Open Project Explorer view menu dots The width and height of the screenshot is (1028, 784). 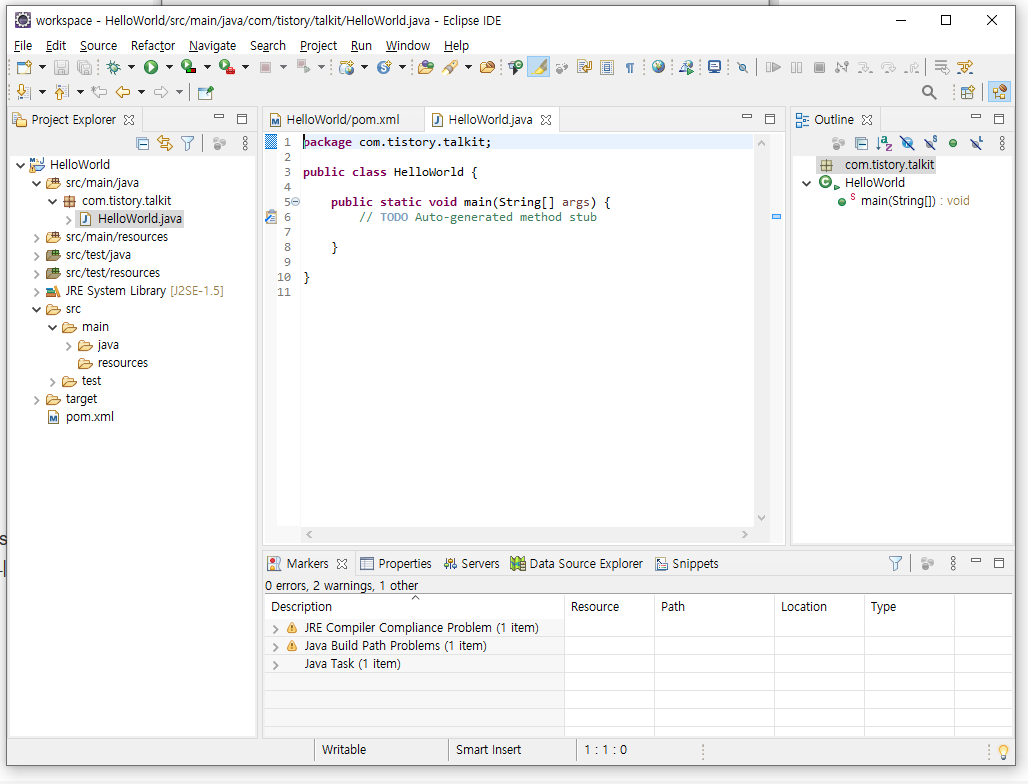245,144
